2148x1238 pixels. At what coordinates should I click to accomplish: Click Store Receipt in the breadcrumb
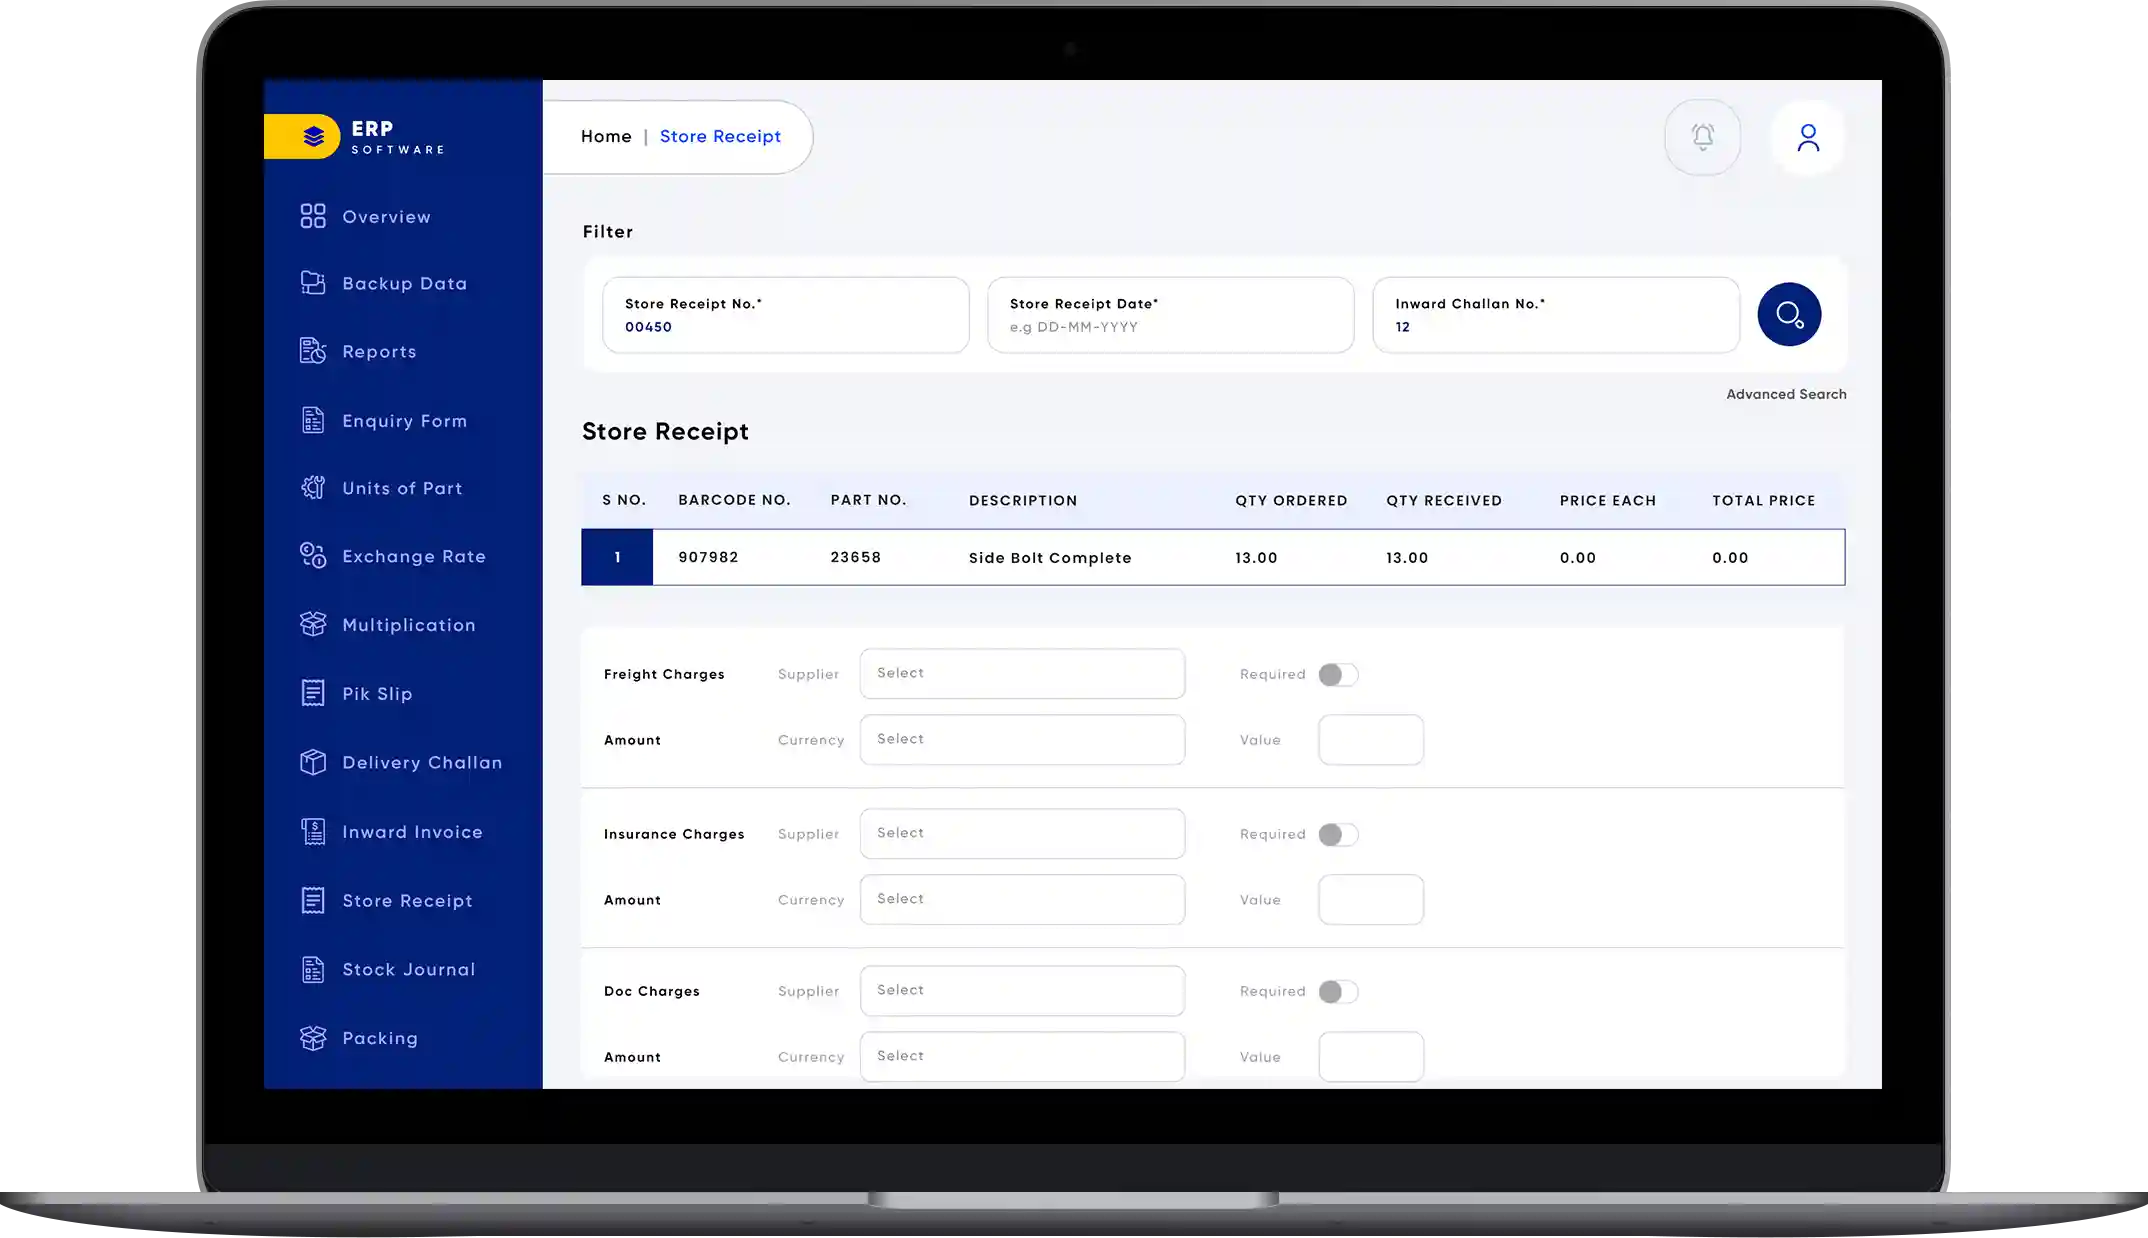(x=720, y=136)
